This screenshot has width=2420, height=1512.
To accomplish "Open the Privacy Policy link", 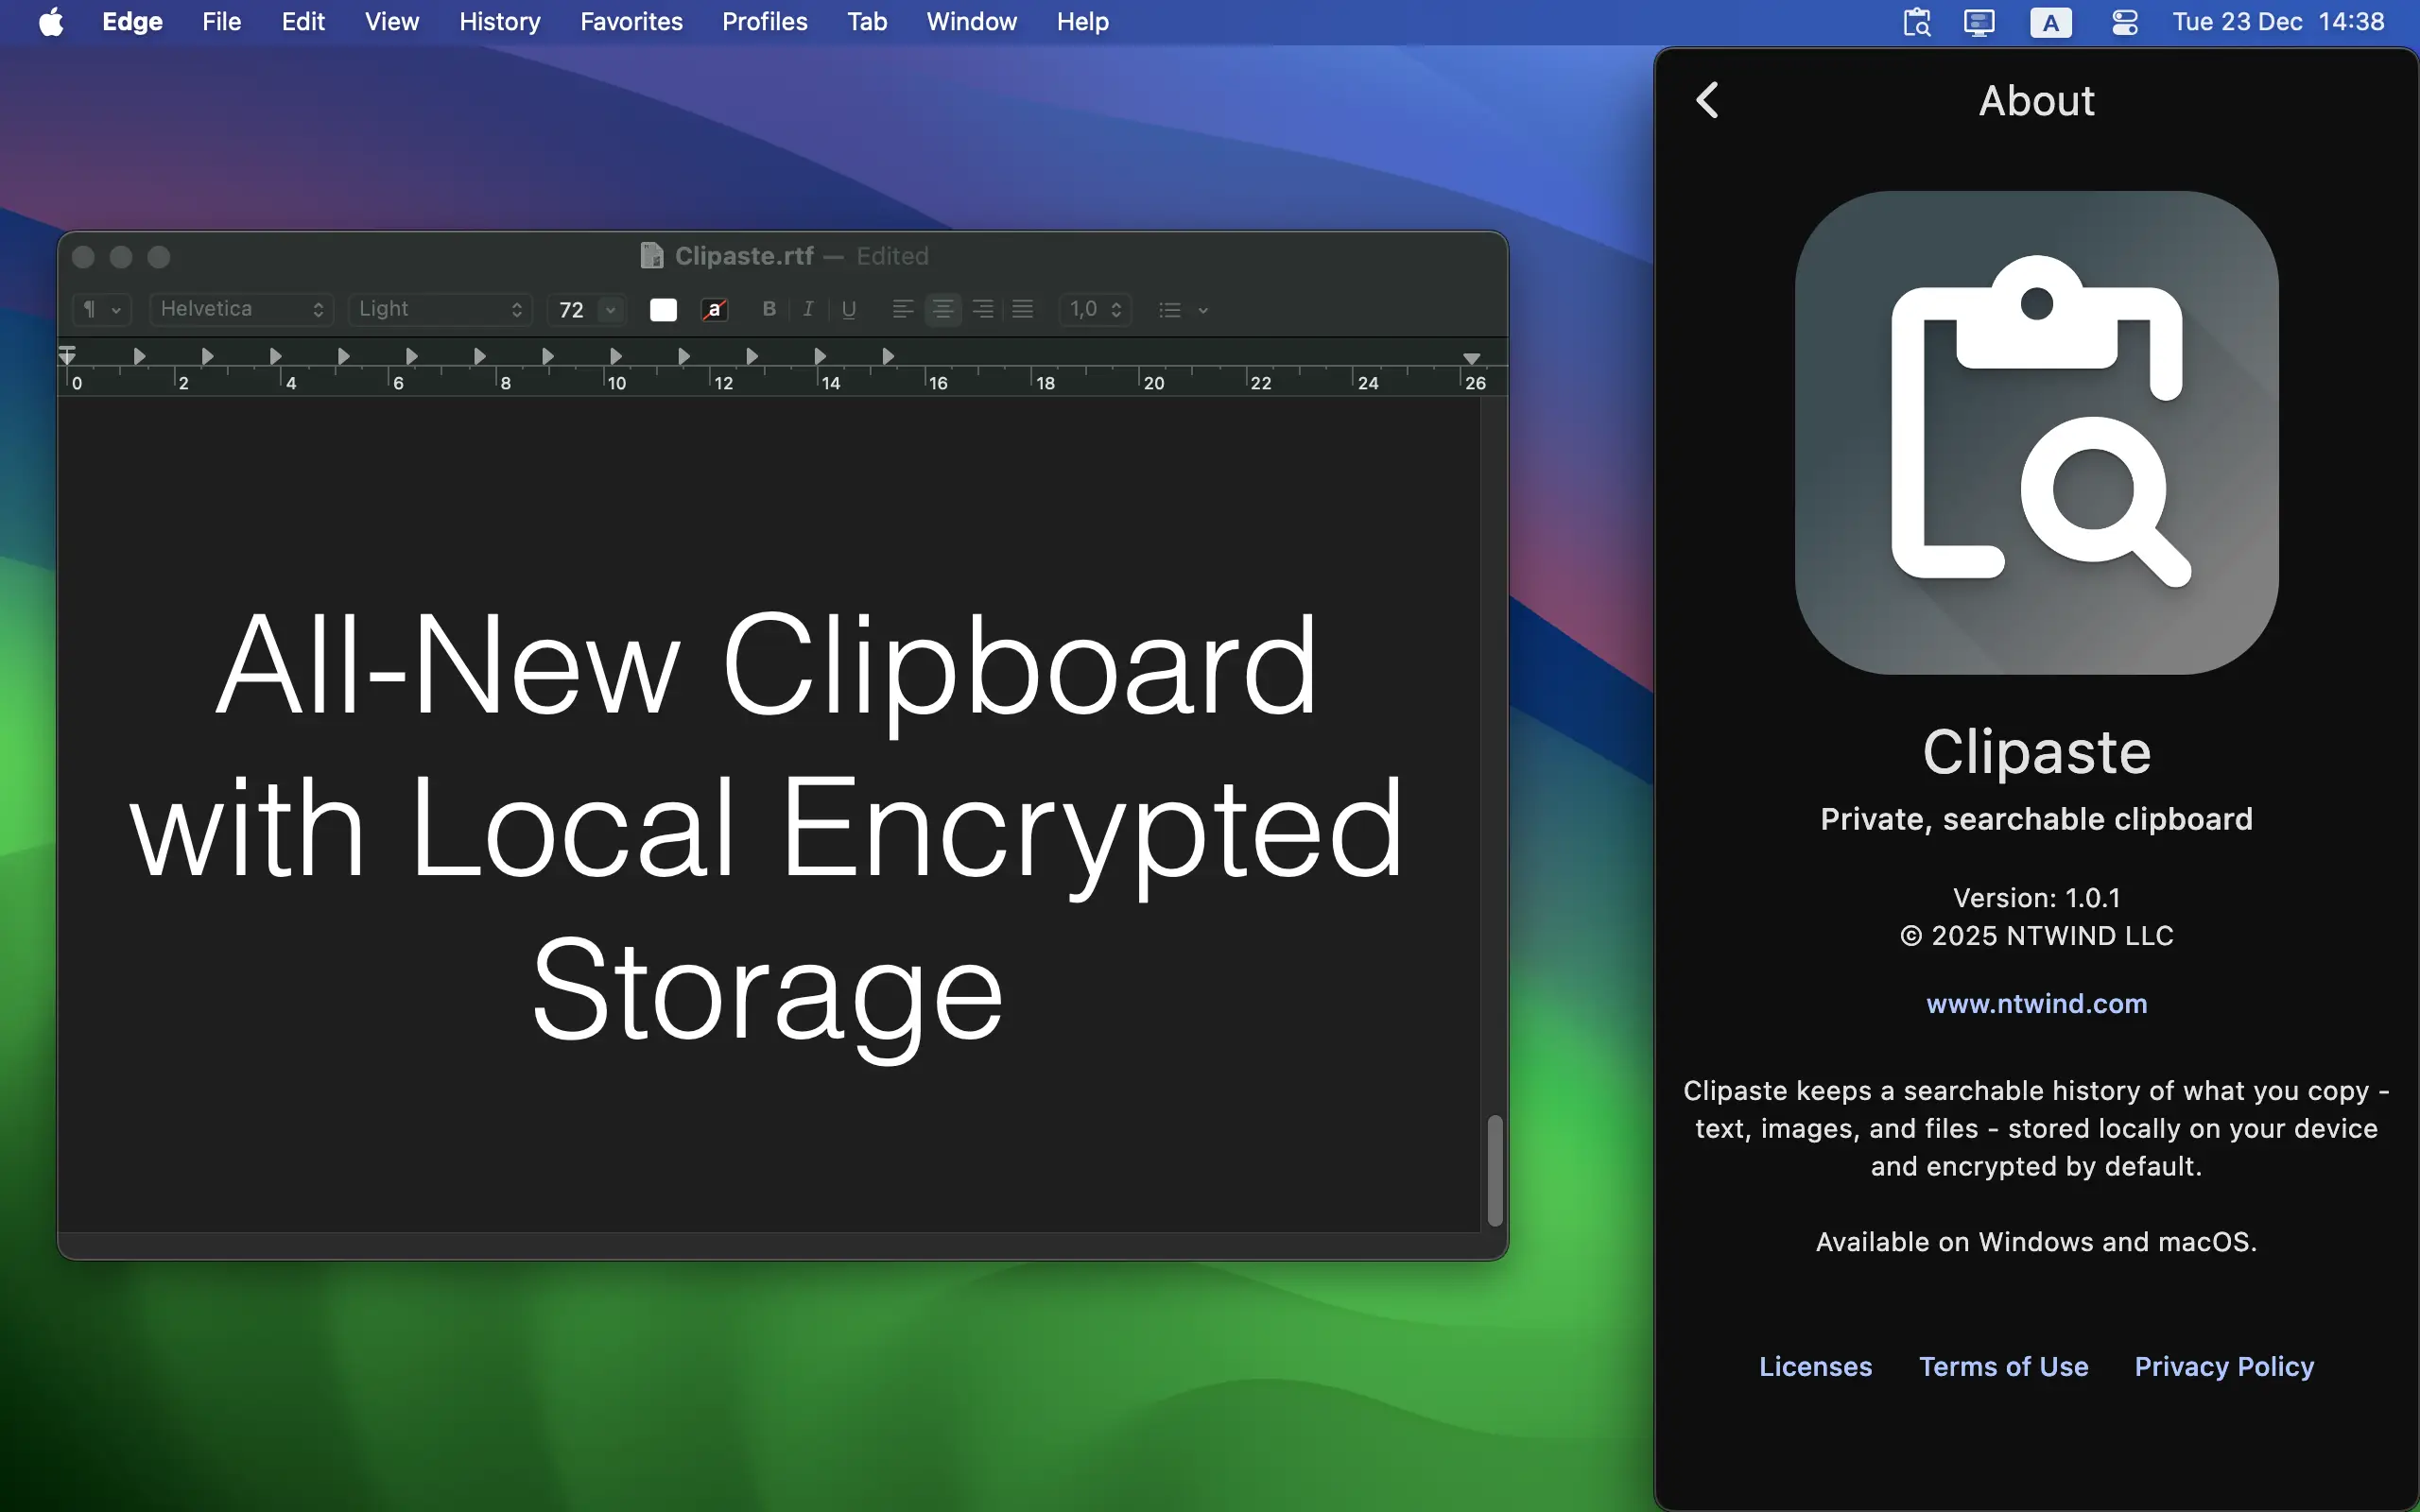I will coord(2224,1366).
